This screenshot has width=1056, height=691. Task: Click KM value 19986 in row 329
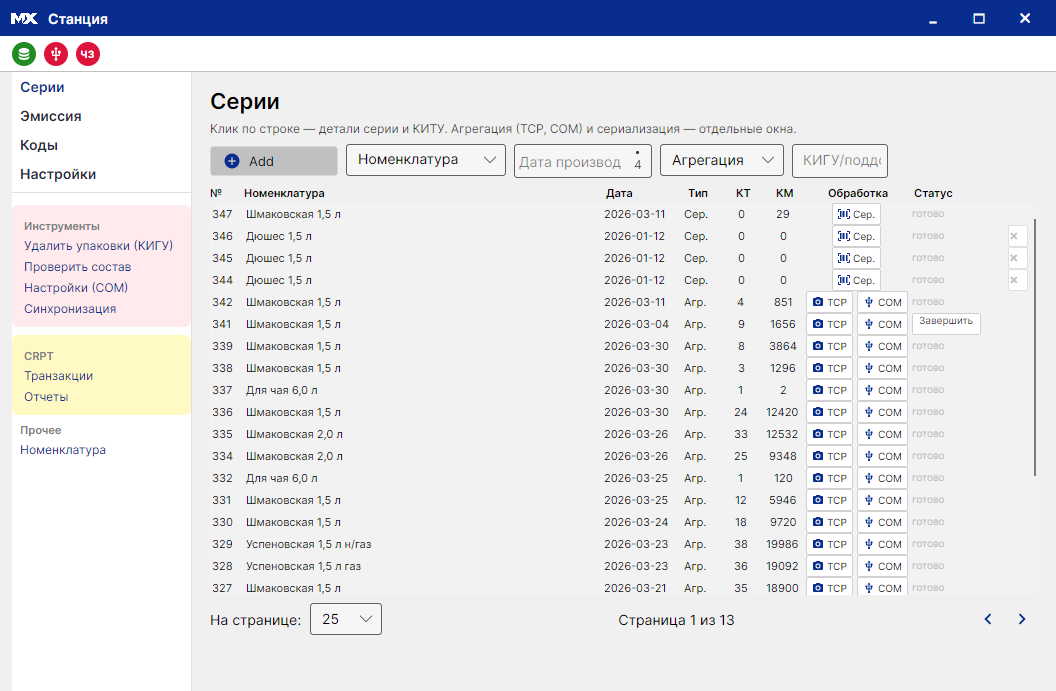pyautogui.click(x=782, y=544)
